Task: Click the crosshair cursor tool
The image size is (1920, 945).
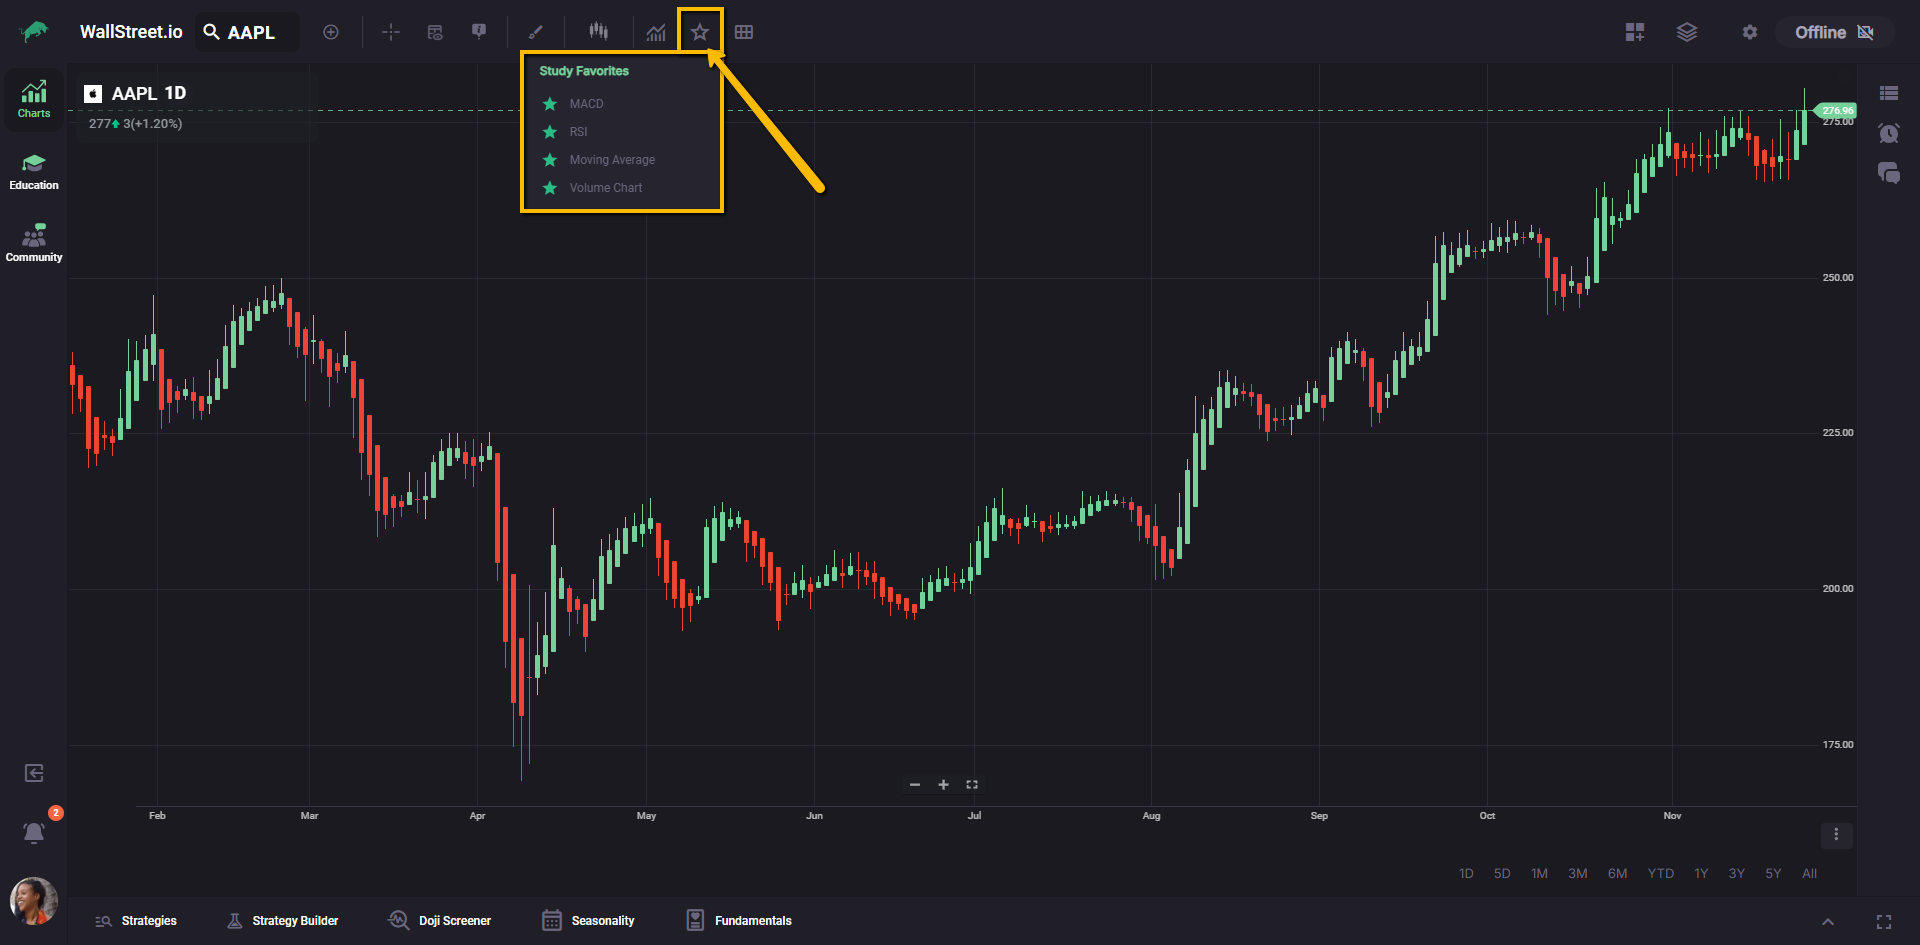Action: (x=391, y=32)
